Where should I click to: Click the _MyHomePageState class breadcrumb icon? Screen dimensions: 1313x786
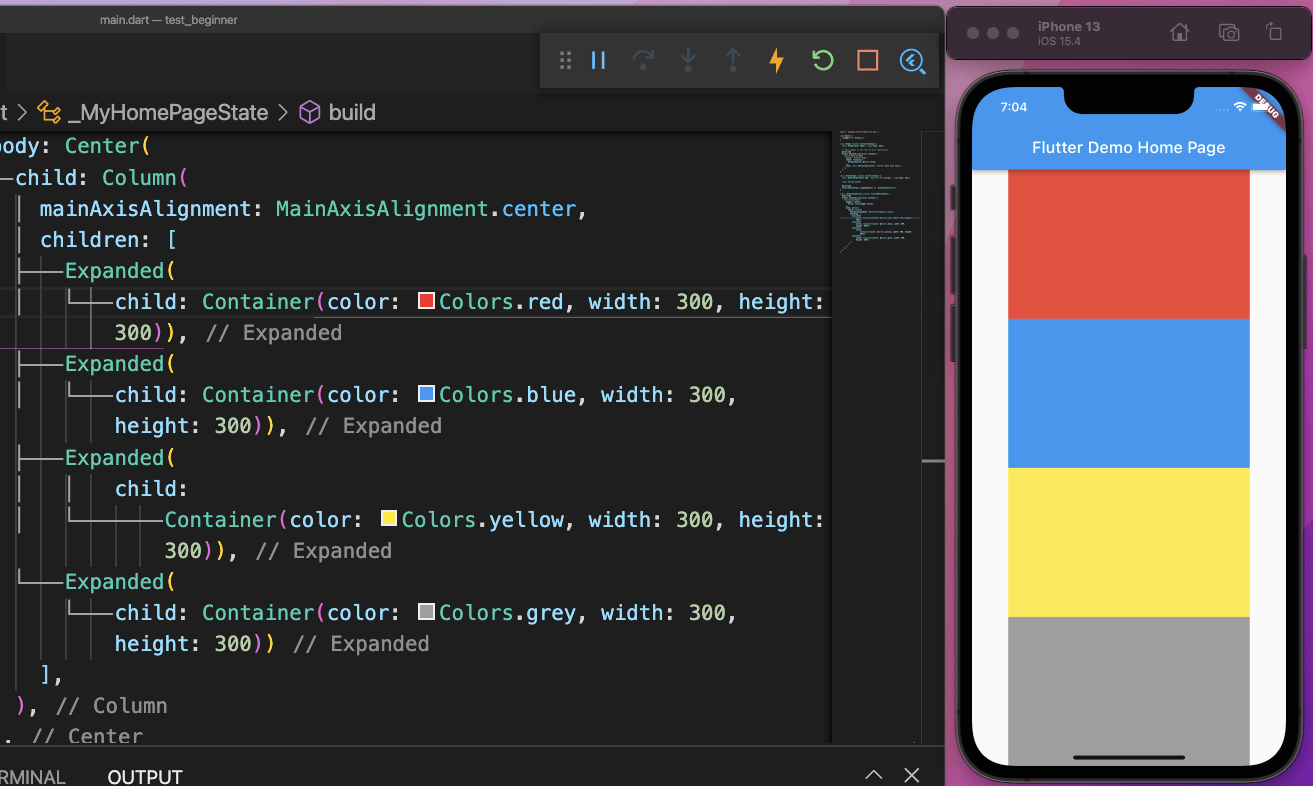pyautogui.click(x=48, y=112)
